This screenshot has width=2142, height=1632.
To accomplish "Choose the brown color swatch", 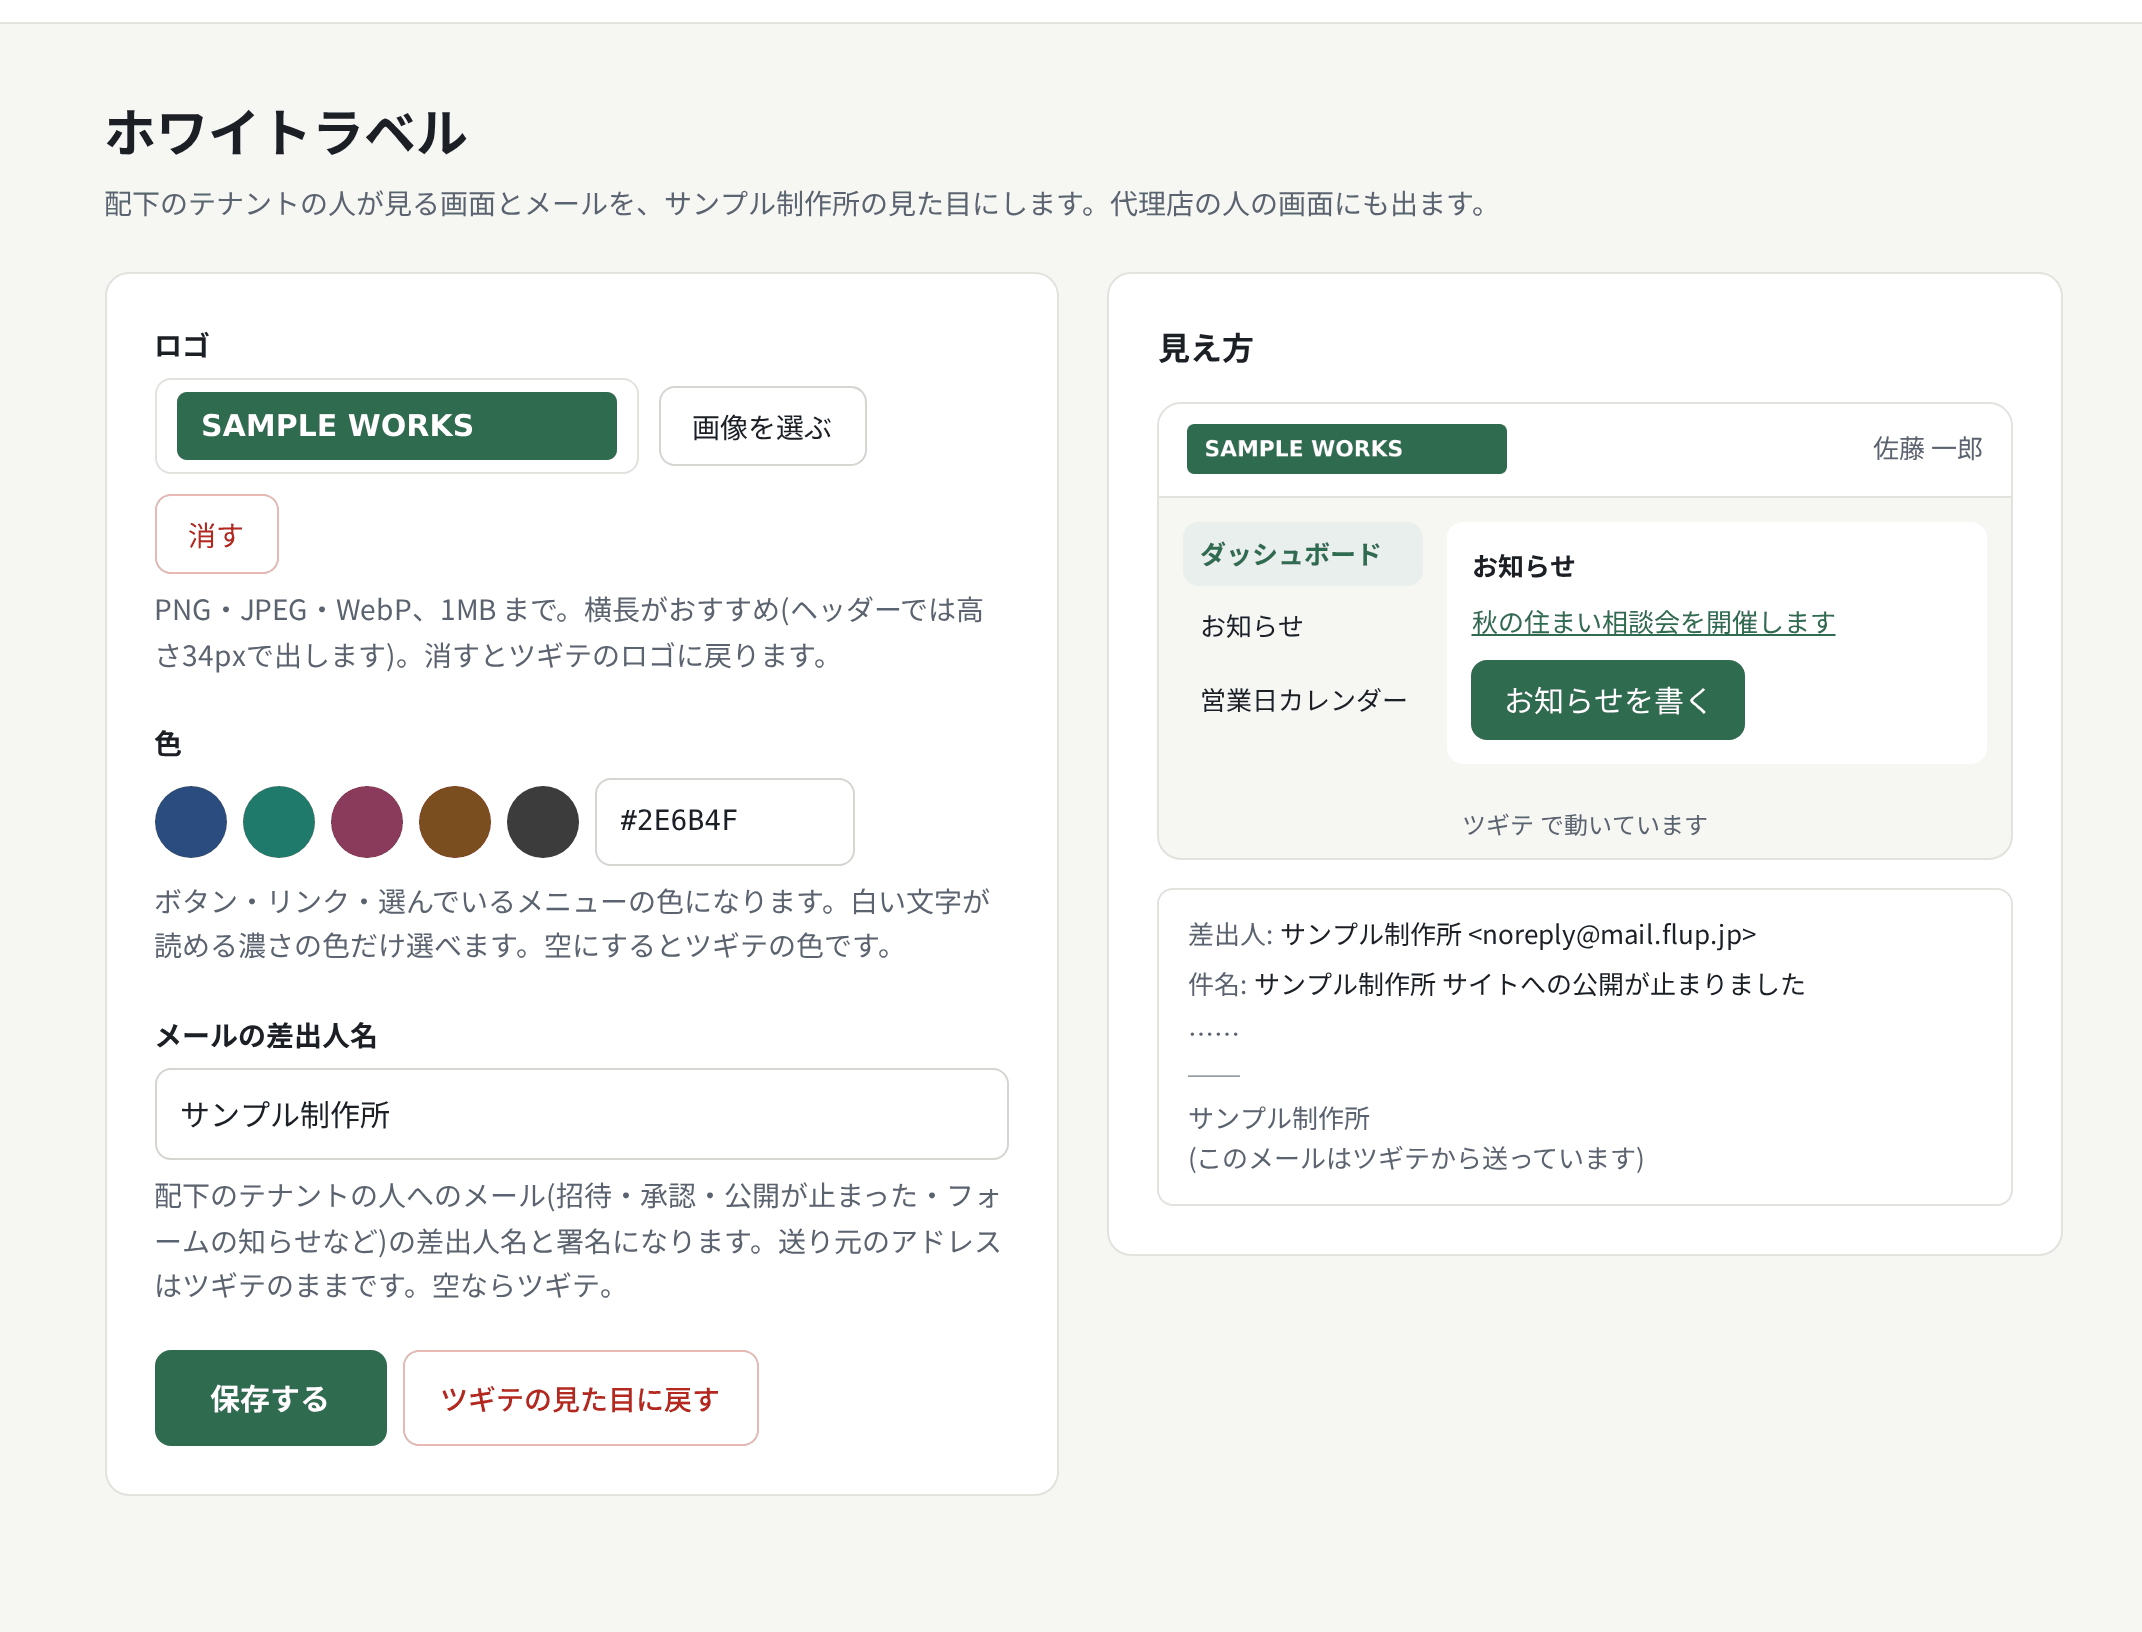I will click(x=455, y=822).
